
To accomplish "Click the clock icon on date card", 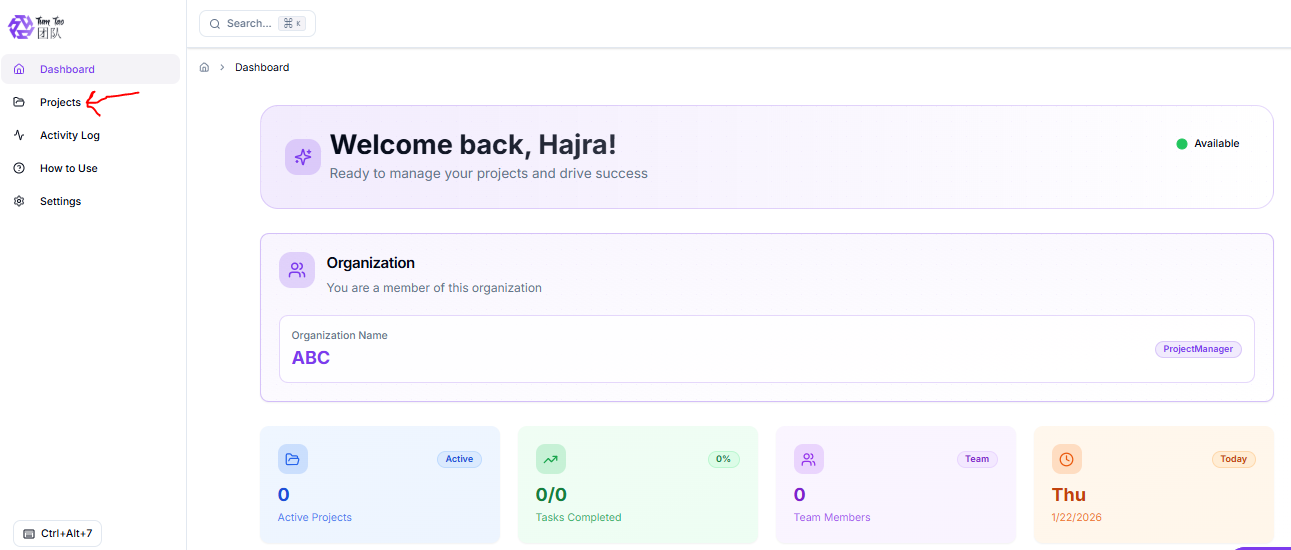I will point(1067,459).
